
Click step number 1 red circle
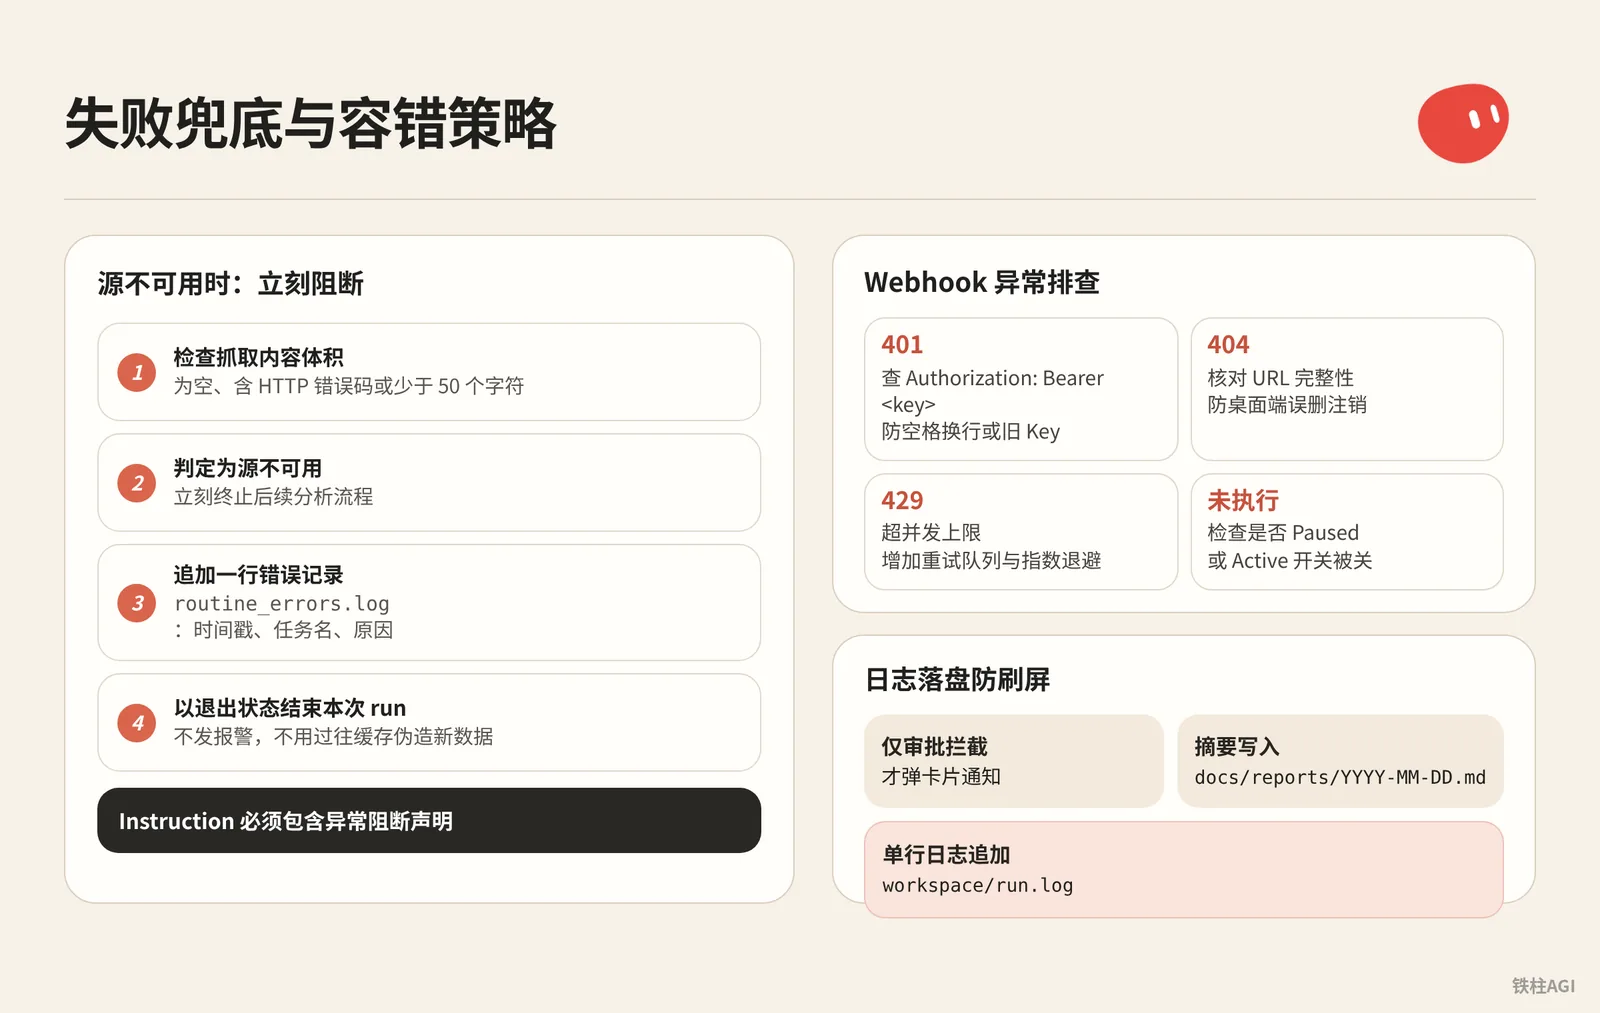[137, 372]
